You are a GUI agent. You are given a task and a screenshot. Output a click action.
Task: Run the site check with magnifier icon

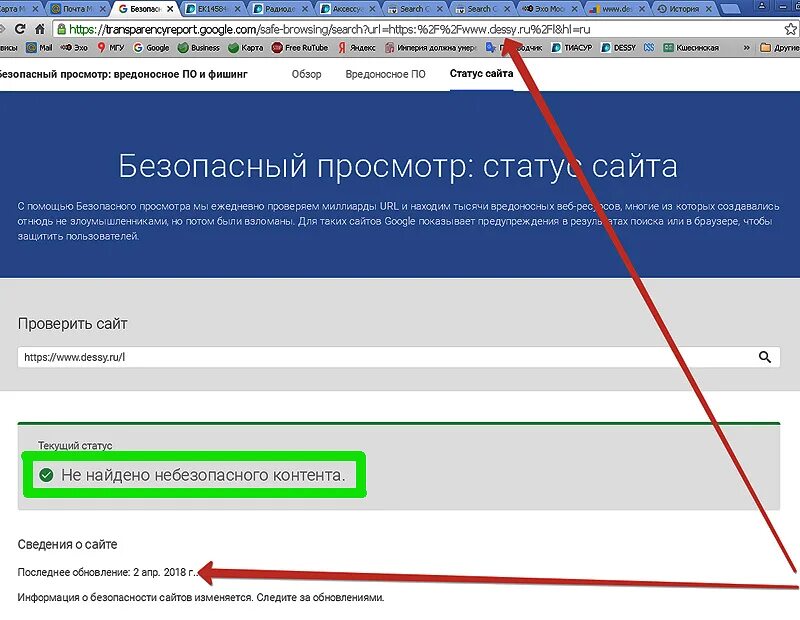[764, 357]
